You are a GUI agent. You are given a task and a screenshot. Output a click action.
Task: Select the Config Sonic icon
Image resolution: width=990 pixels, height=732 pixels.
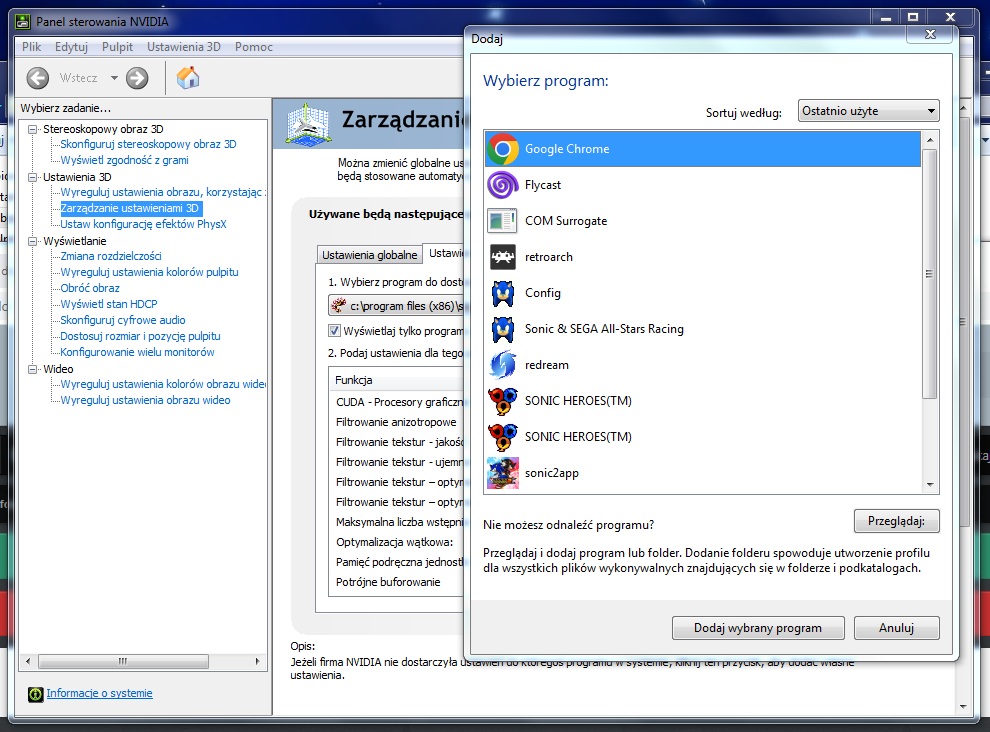[x=503, y=293]
